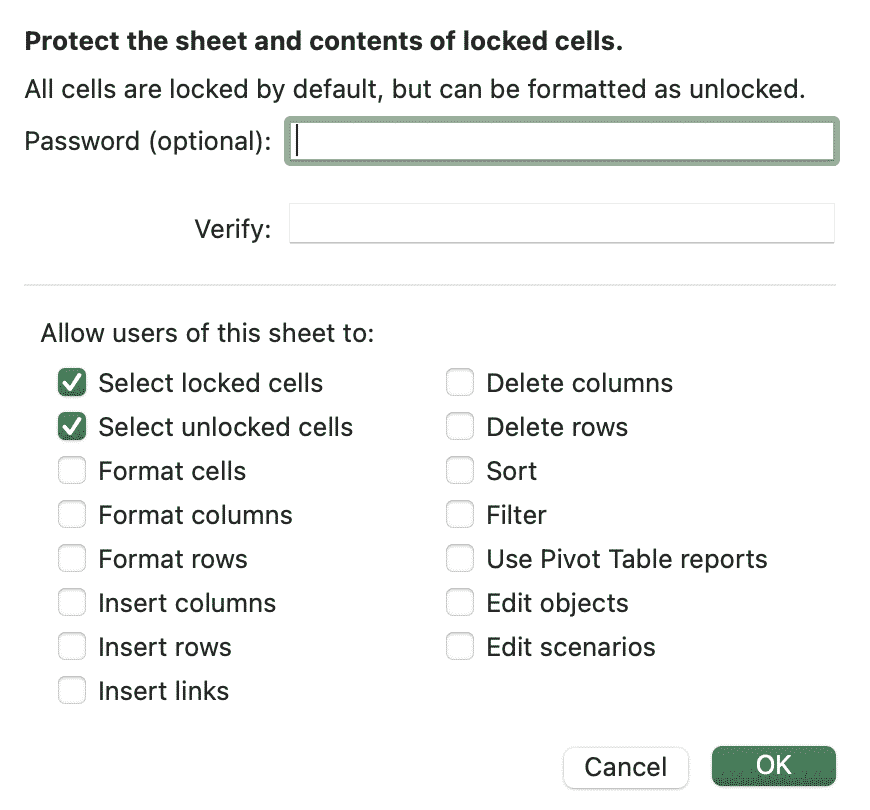This screenshot has width=870, height=810.
Task: Click into the Password (optional) field
Action: 561,141
